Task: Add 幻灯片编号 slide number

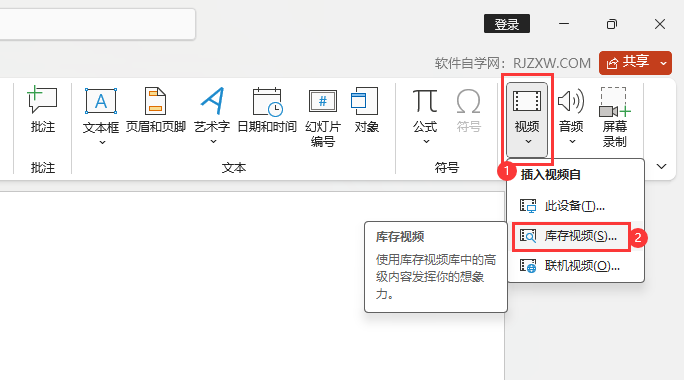Action: (x=323, y=117)
